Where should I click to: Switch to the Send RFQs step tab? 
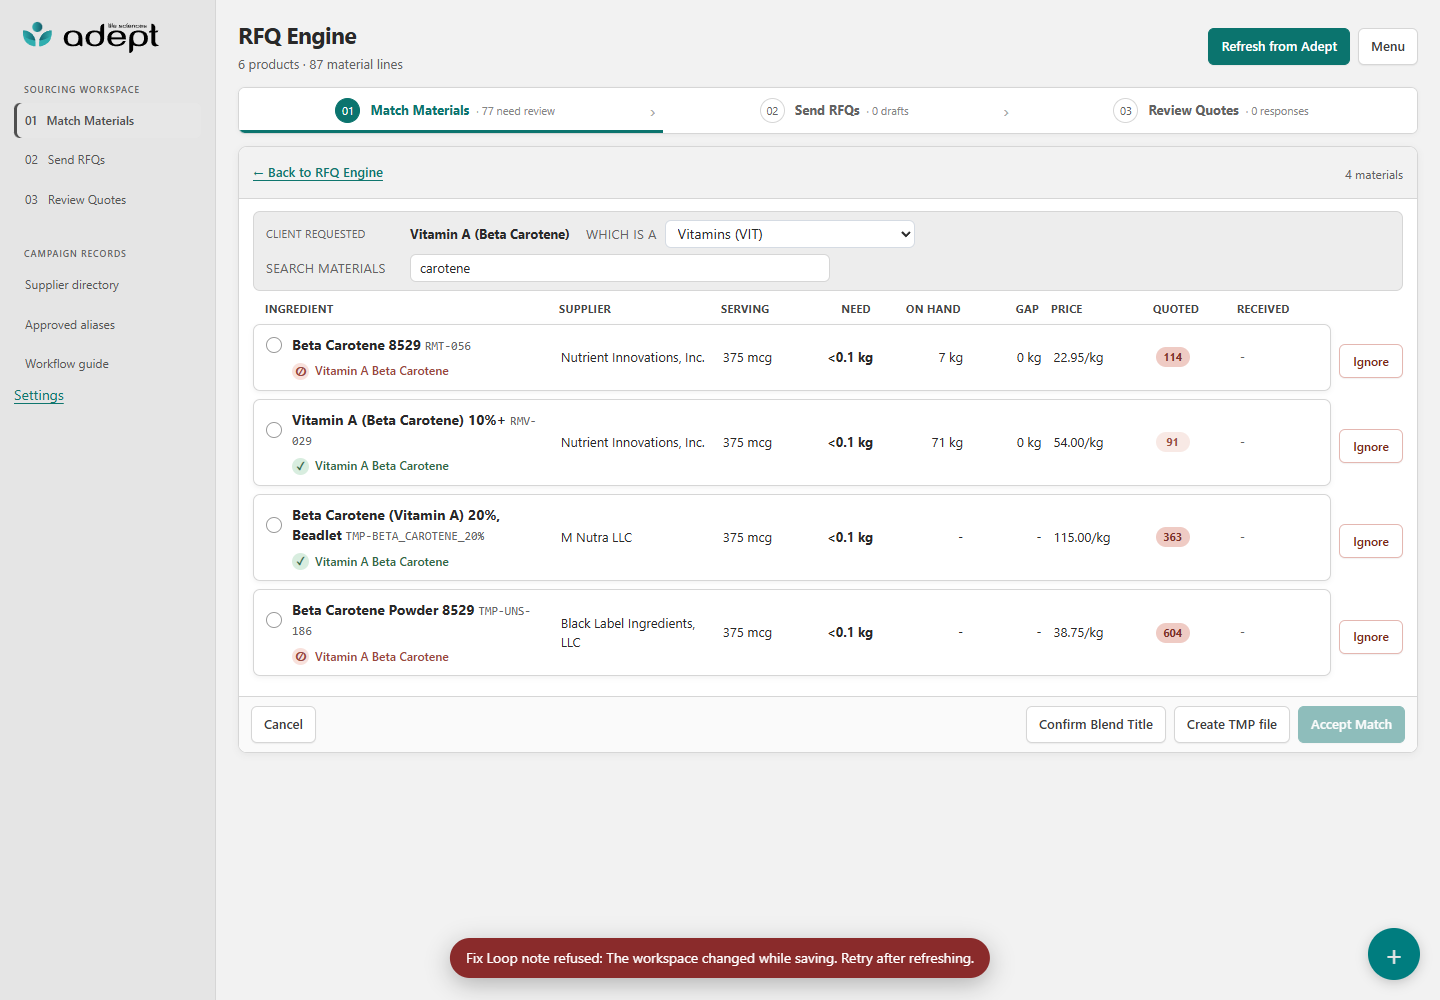[x=834, y=111]
